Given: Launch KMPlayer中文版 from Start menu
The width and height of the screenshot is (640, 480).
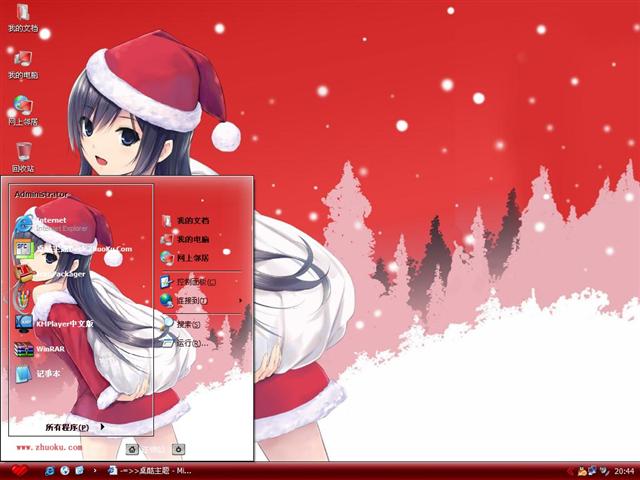Looking at the screenshot, I should [54, 324].
